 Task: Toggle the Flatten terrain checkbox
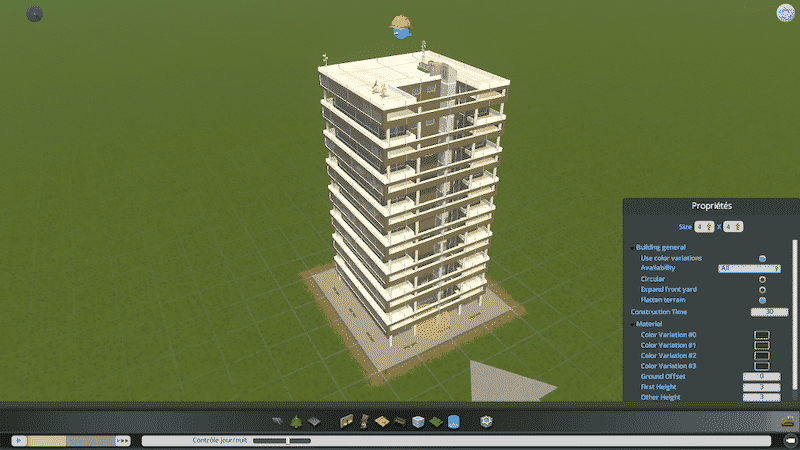(762, 300)
